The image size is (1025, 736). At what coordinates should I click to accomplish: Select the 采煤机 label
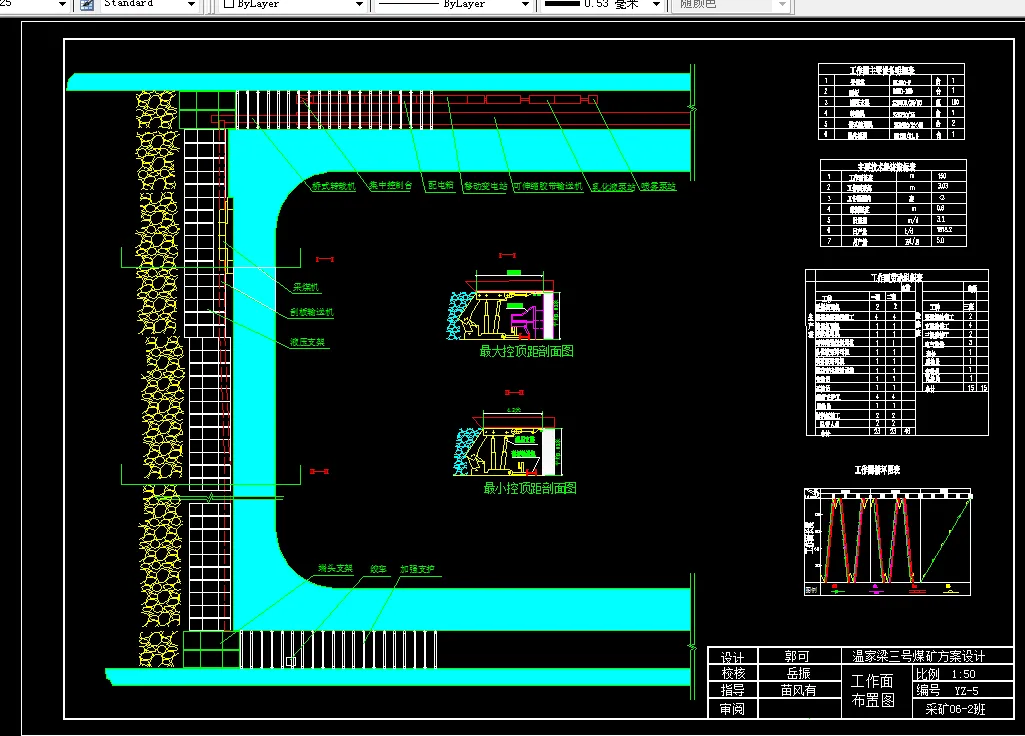coord(306,287)
